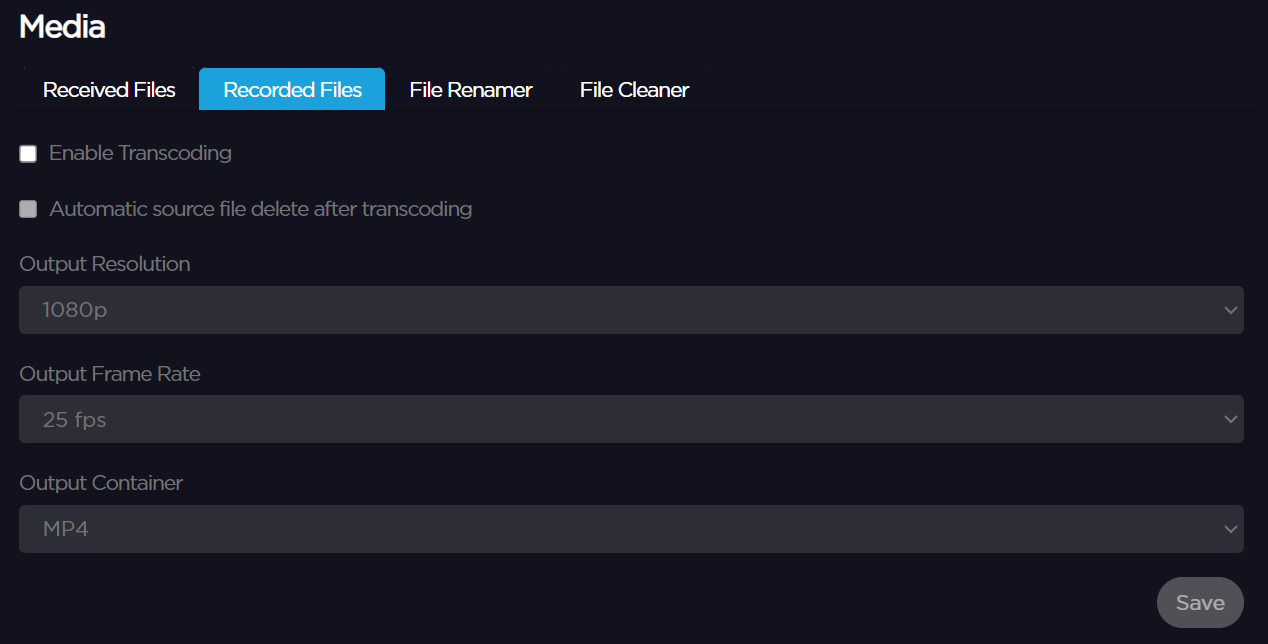
Task: Go to the File Cleaner tab
Action: 634,90
